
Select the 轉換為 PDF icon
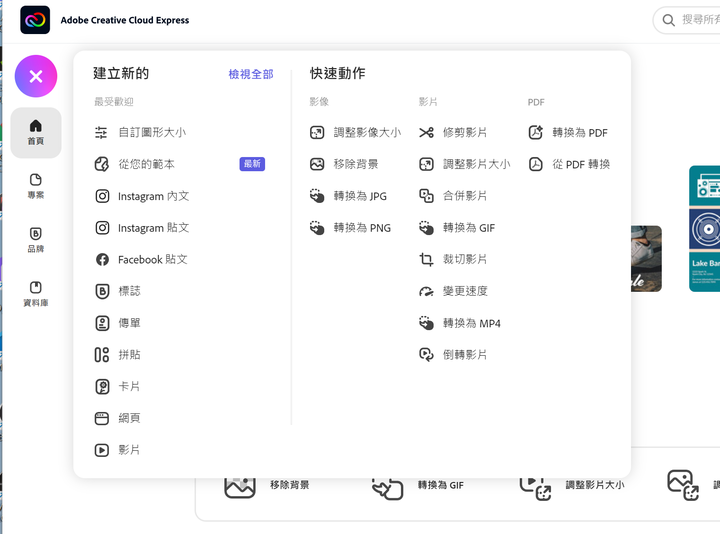(535, 133)
